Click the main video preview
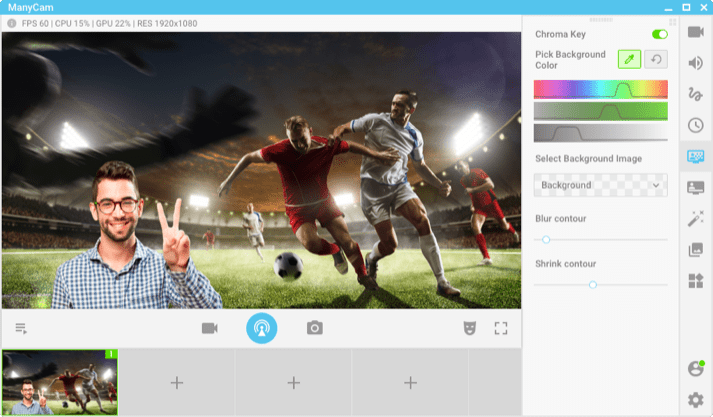Image resolution: width=713 pixels, height=417 pixels. coord(261,170)
